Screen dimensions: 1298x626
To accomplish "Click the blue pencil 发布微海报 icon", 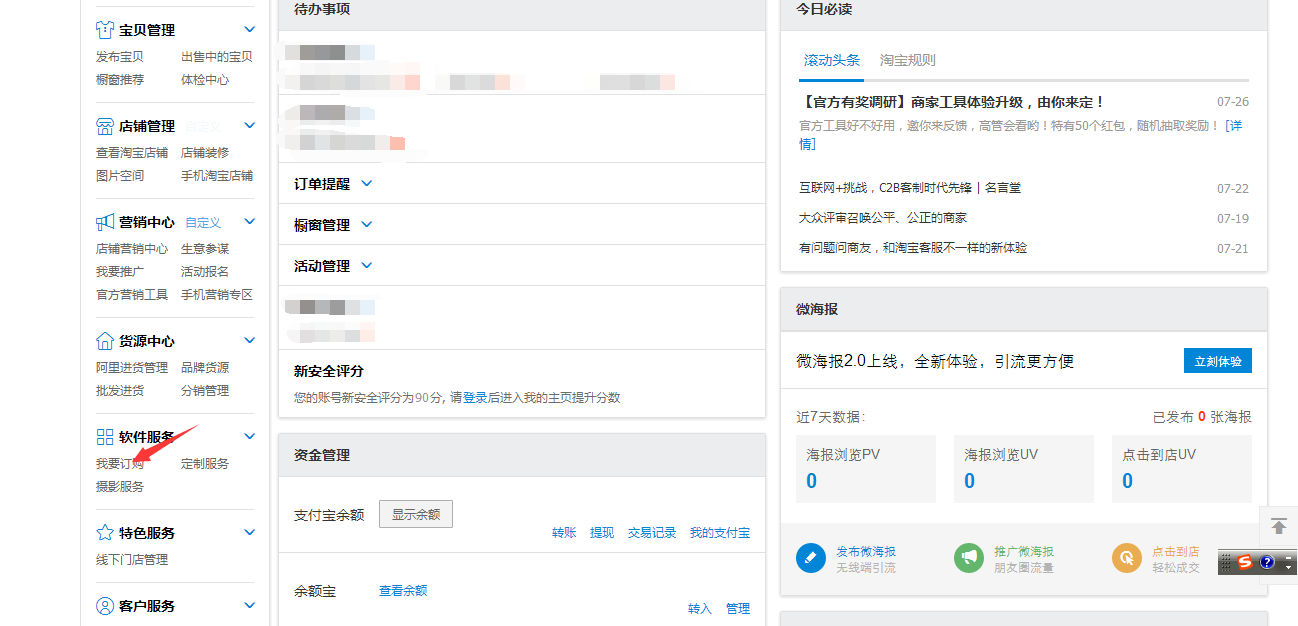I will (x=811, y=558).
